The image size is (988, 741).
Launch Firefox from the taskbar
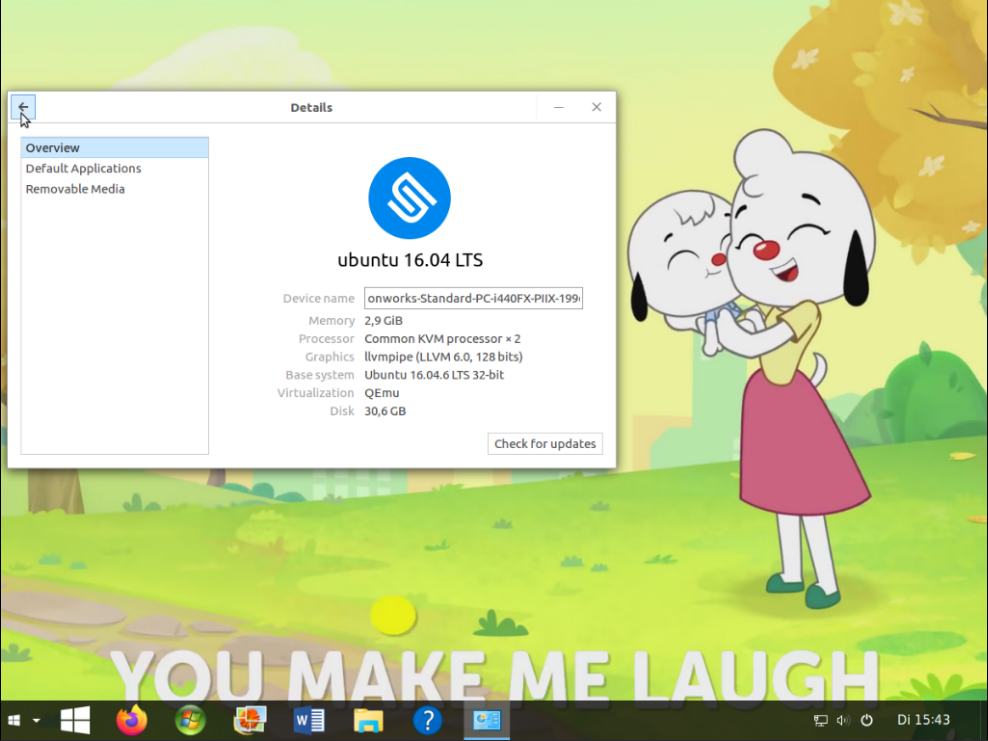point(132,720)
